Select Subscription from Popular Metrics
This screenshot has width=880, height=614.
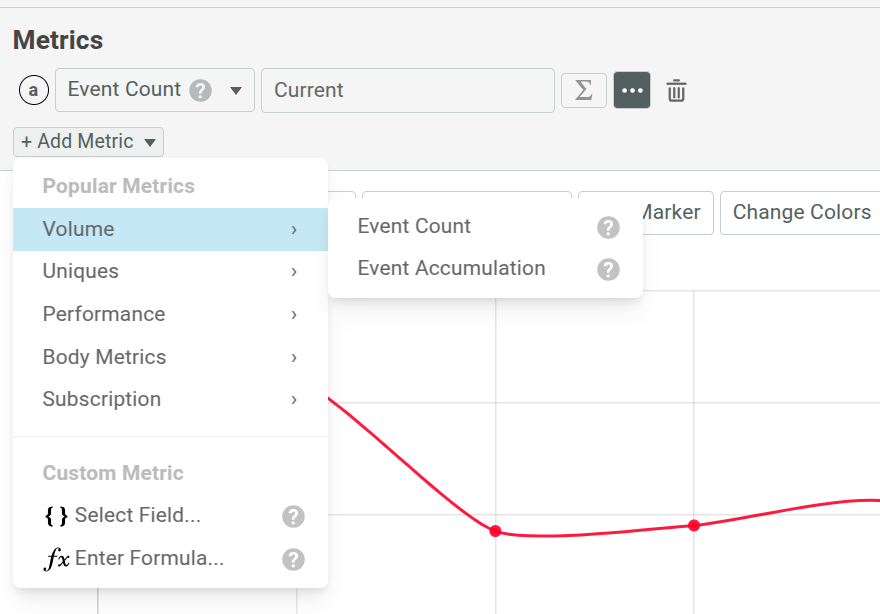tap(101, 399)
